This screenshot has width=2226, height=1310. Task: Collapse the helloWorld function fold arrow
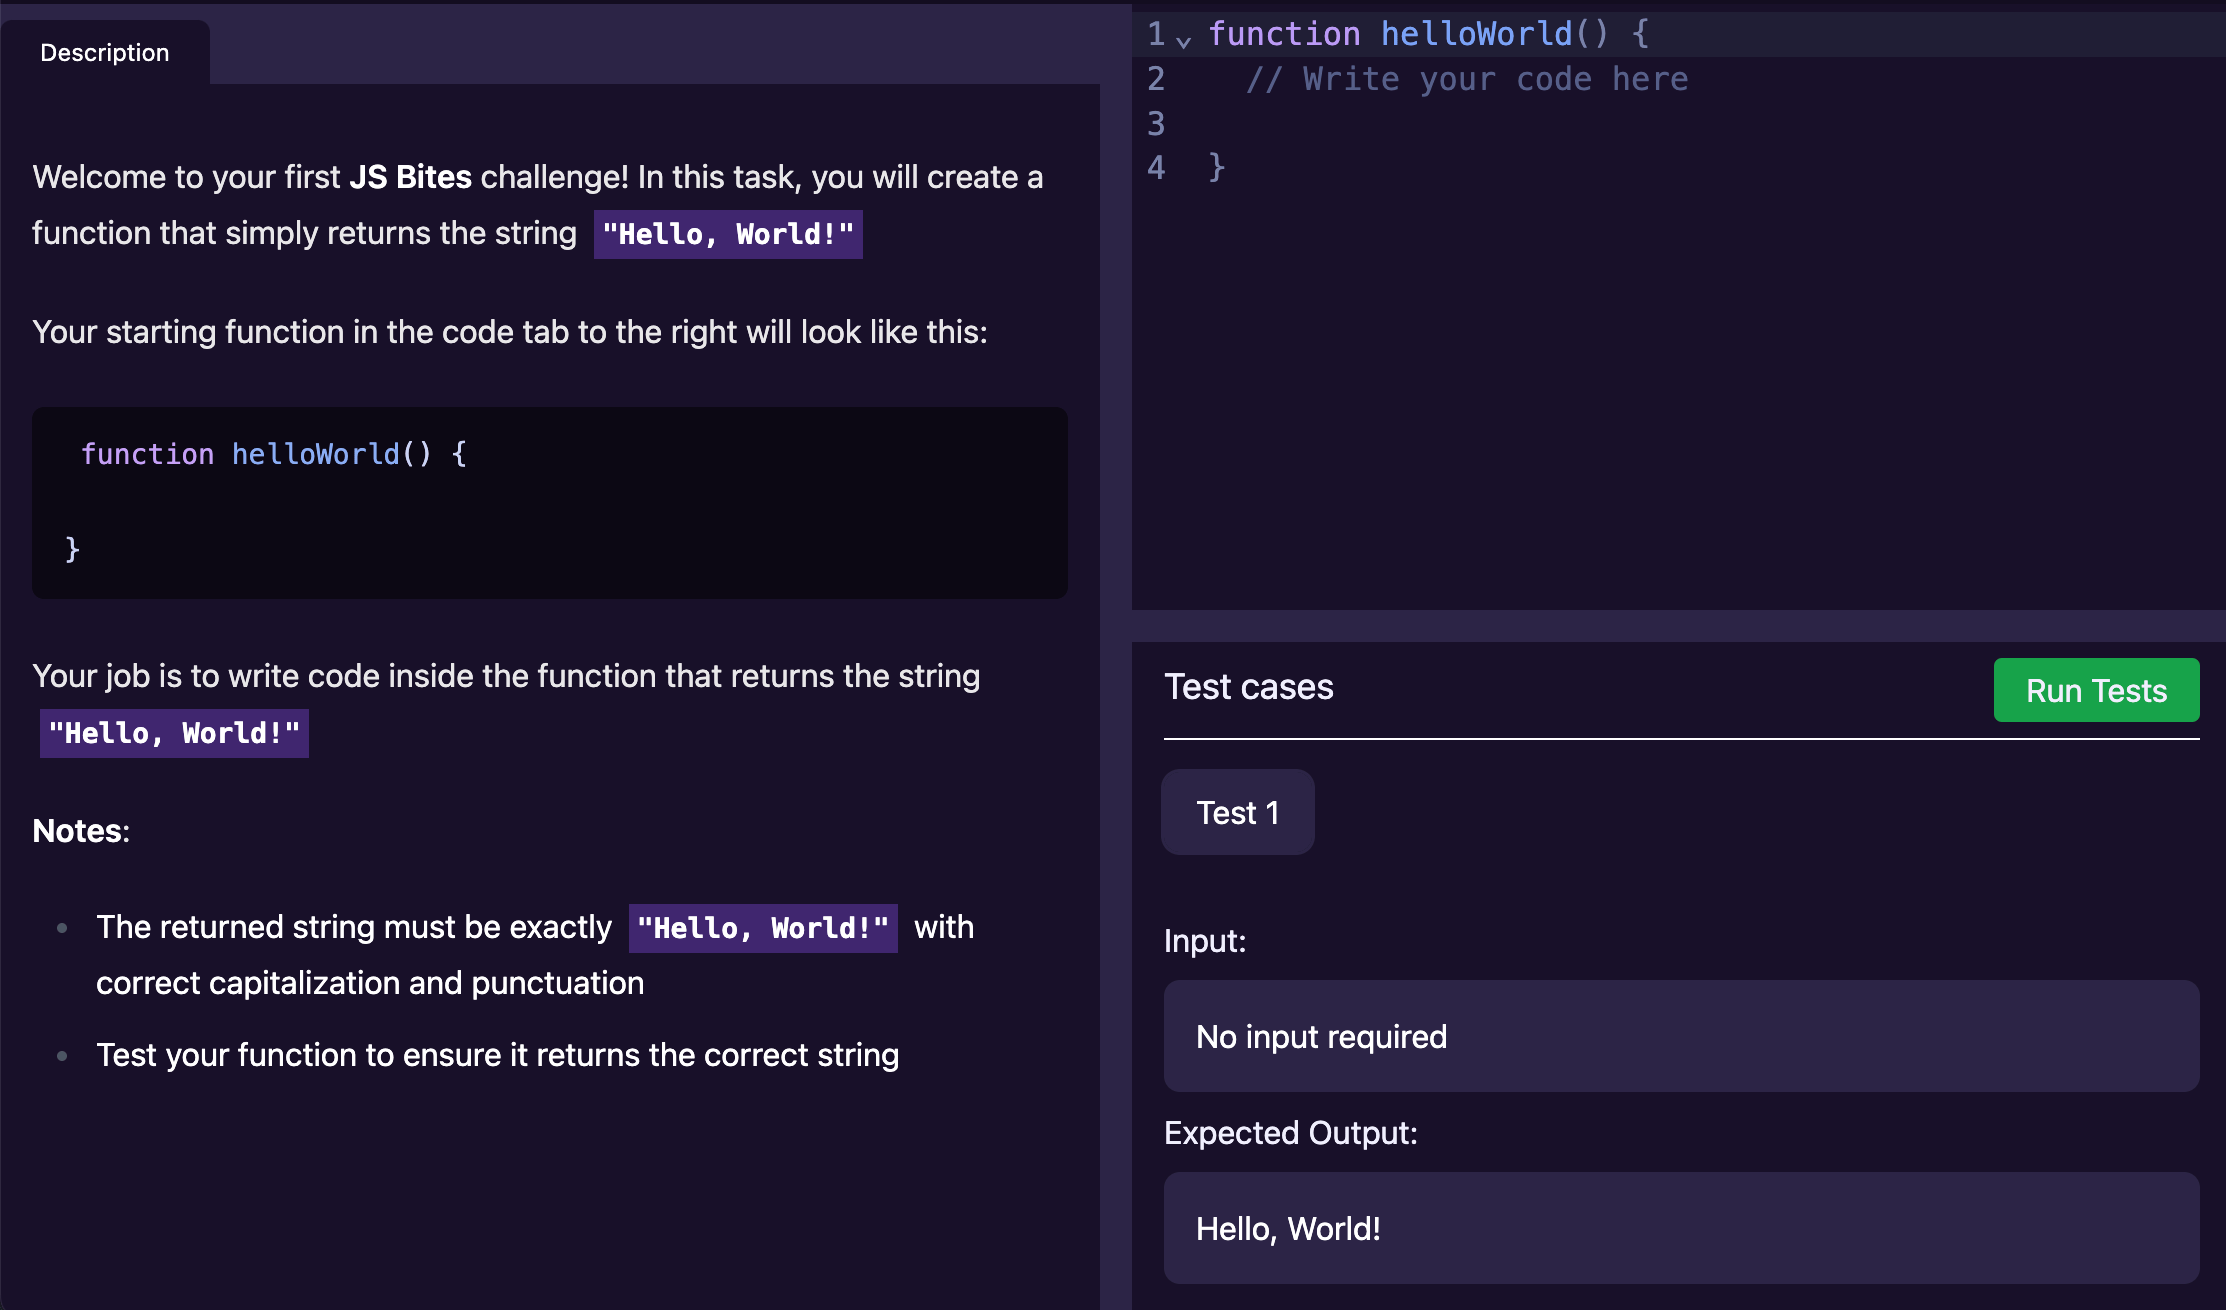coord(1184,40)
